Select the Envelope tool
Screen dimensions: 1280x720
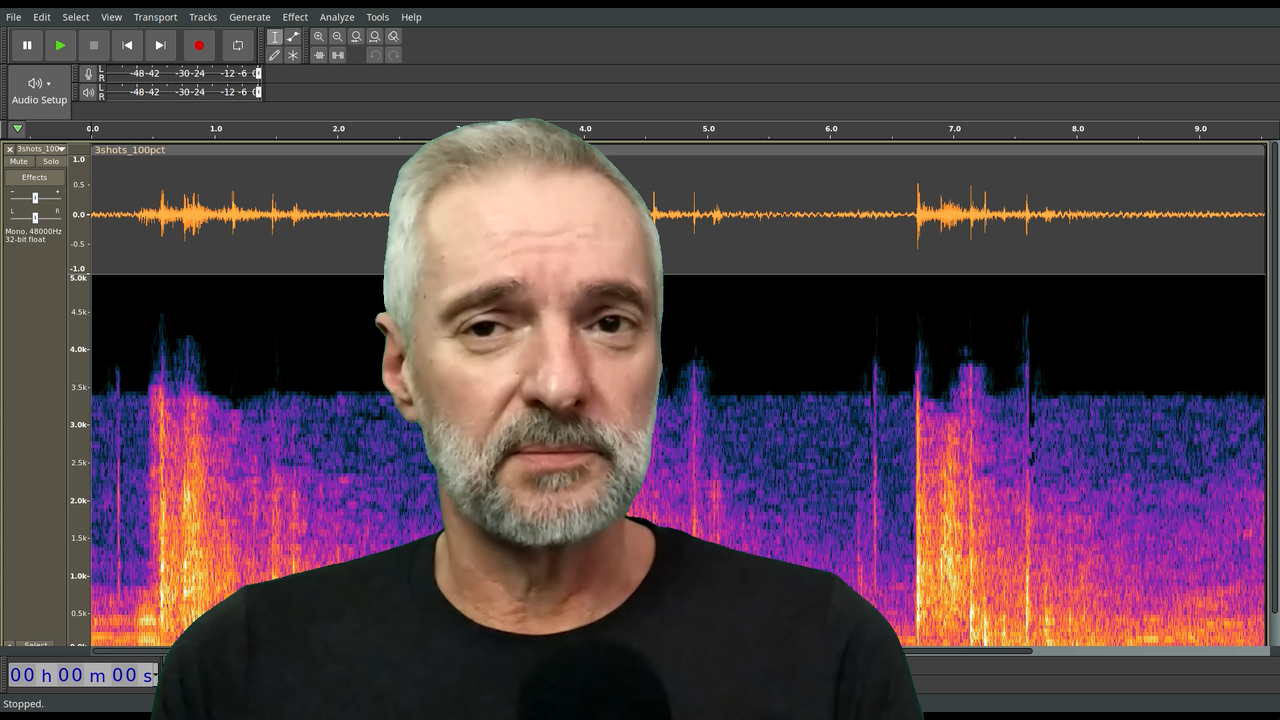(293, 36)
